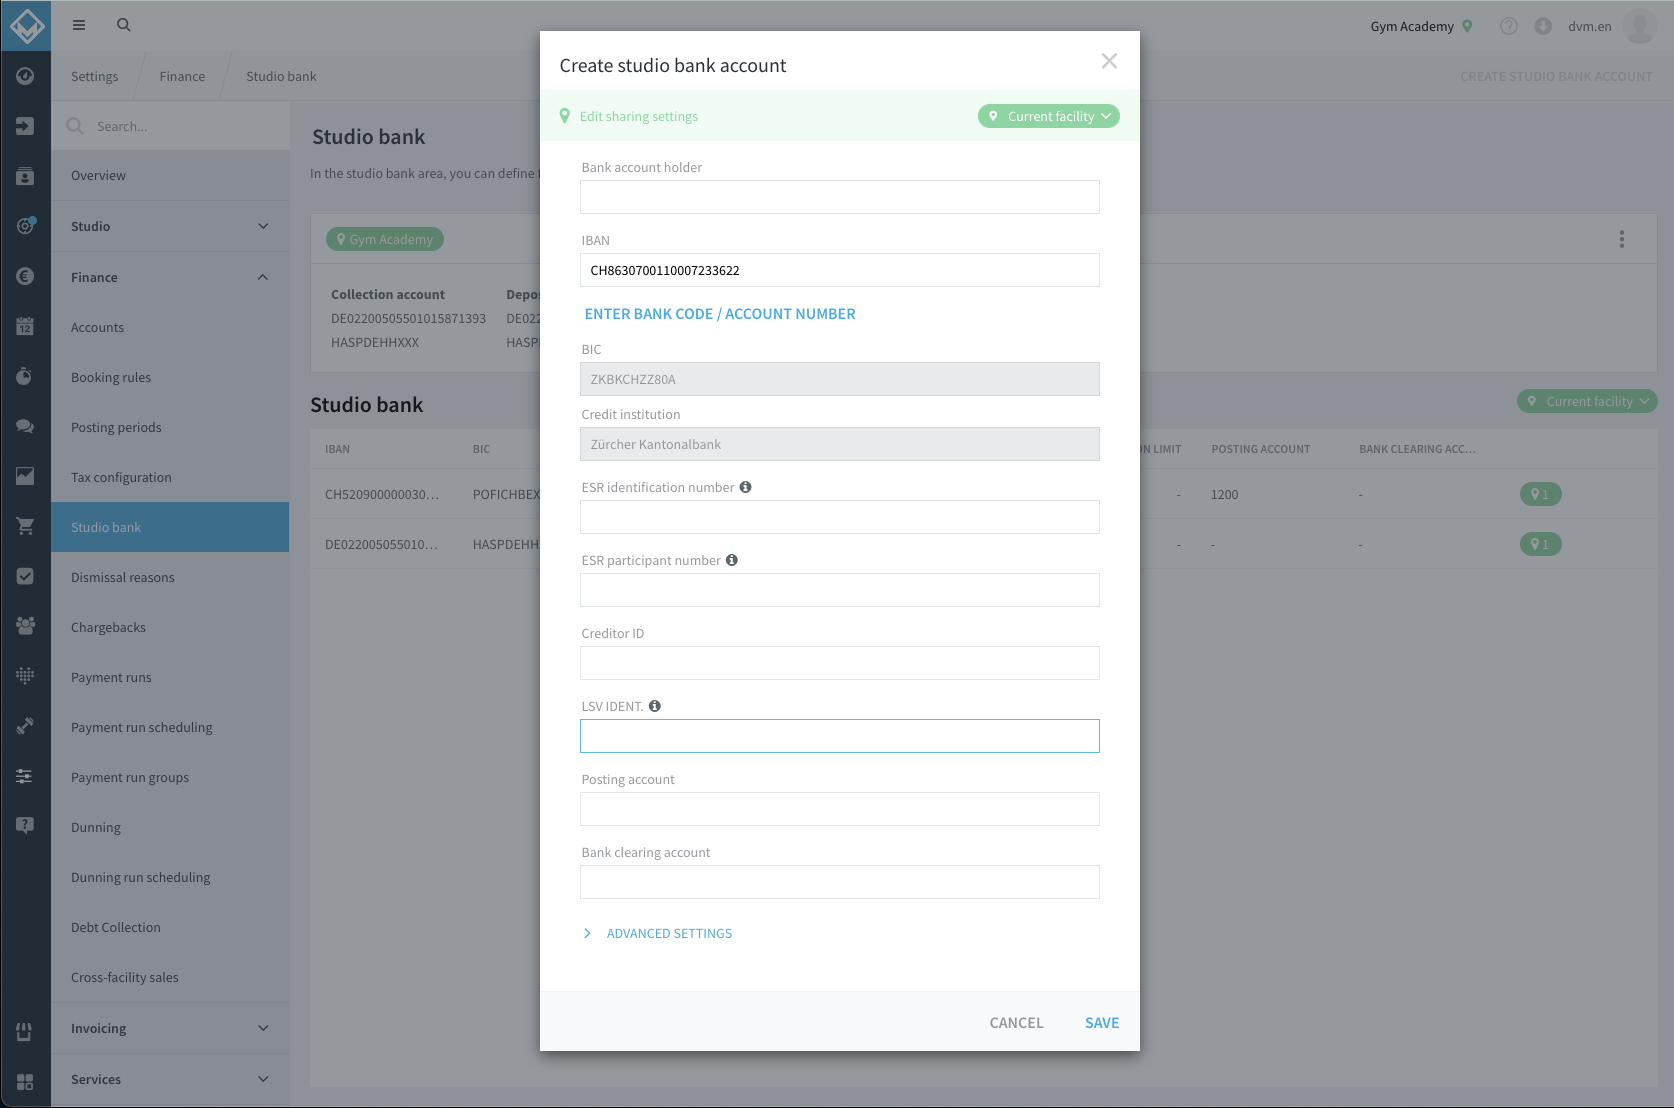
Task: Open the dumbbell training sidebar icon
Action: (25, 726)
